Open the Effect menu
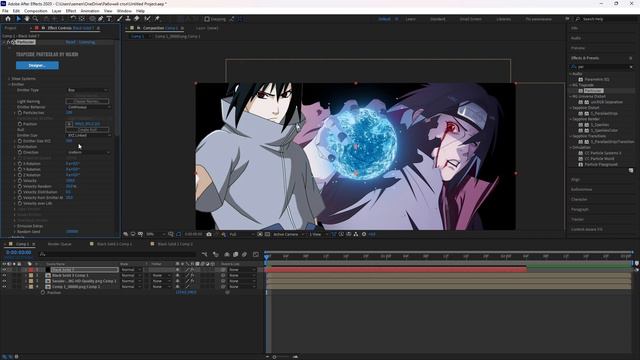The height and width of the screenshot is (360, 640). (71, 11)
